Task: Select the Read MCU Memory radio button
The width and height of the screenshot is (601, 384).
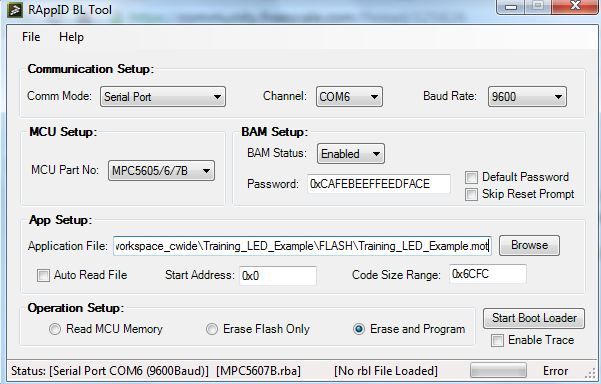Action: click(55, 329)
